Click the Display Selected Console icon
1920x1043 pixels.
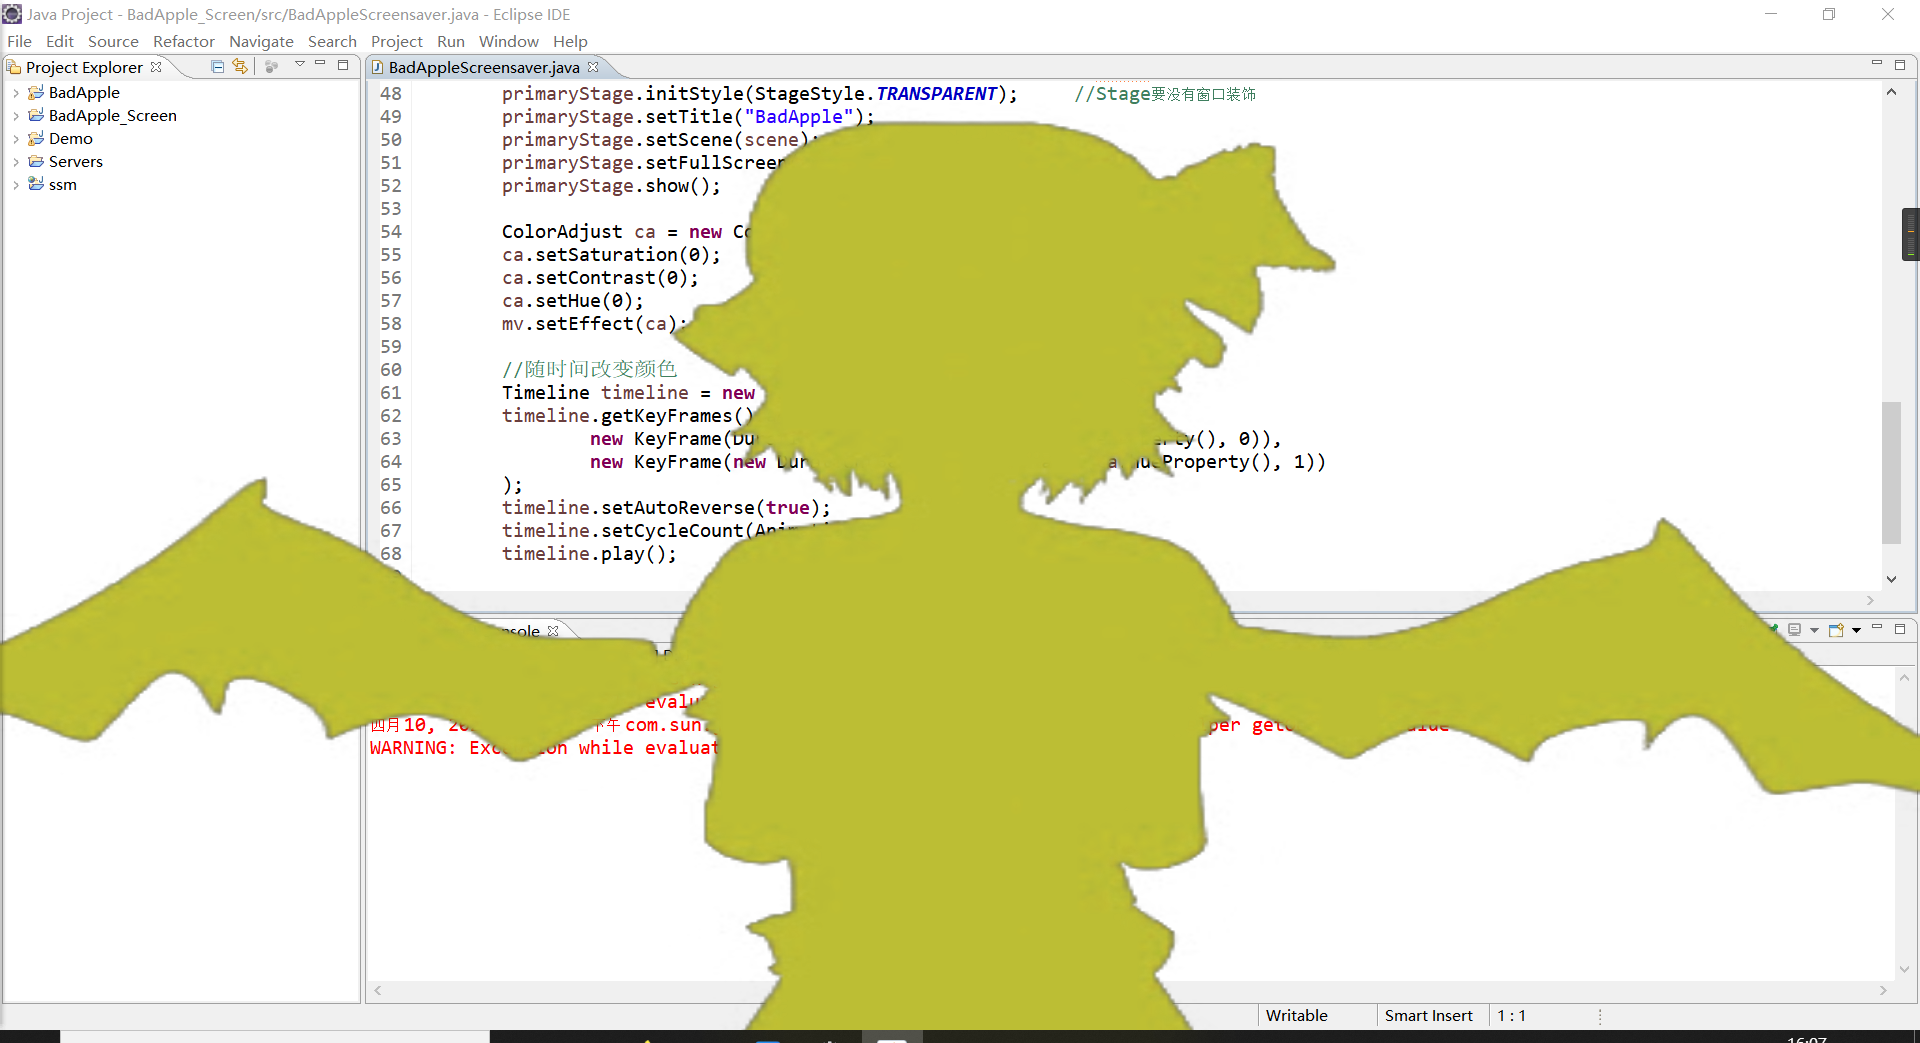tap(1795, 630)
